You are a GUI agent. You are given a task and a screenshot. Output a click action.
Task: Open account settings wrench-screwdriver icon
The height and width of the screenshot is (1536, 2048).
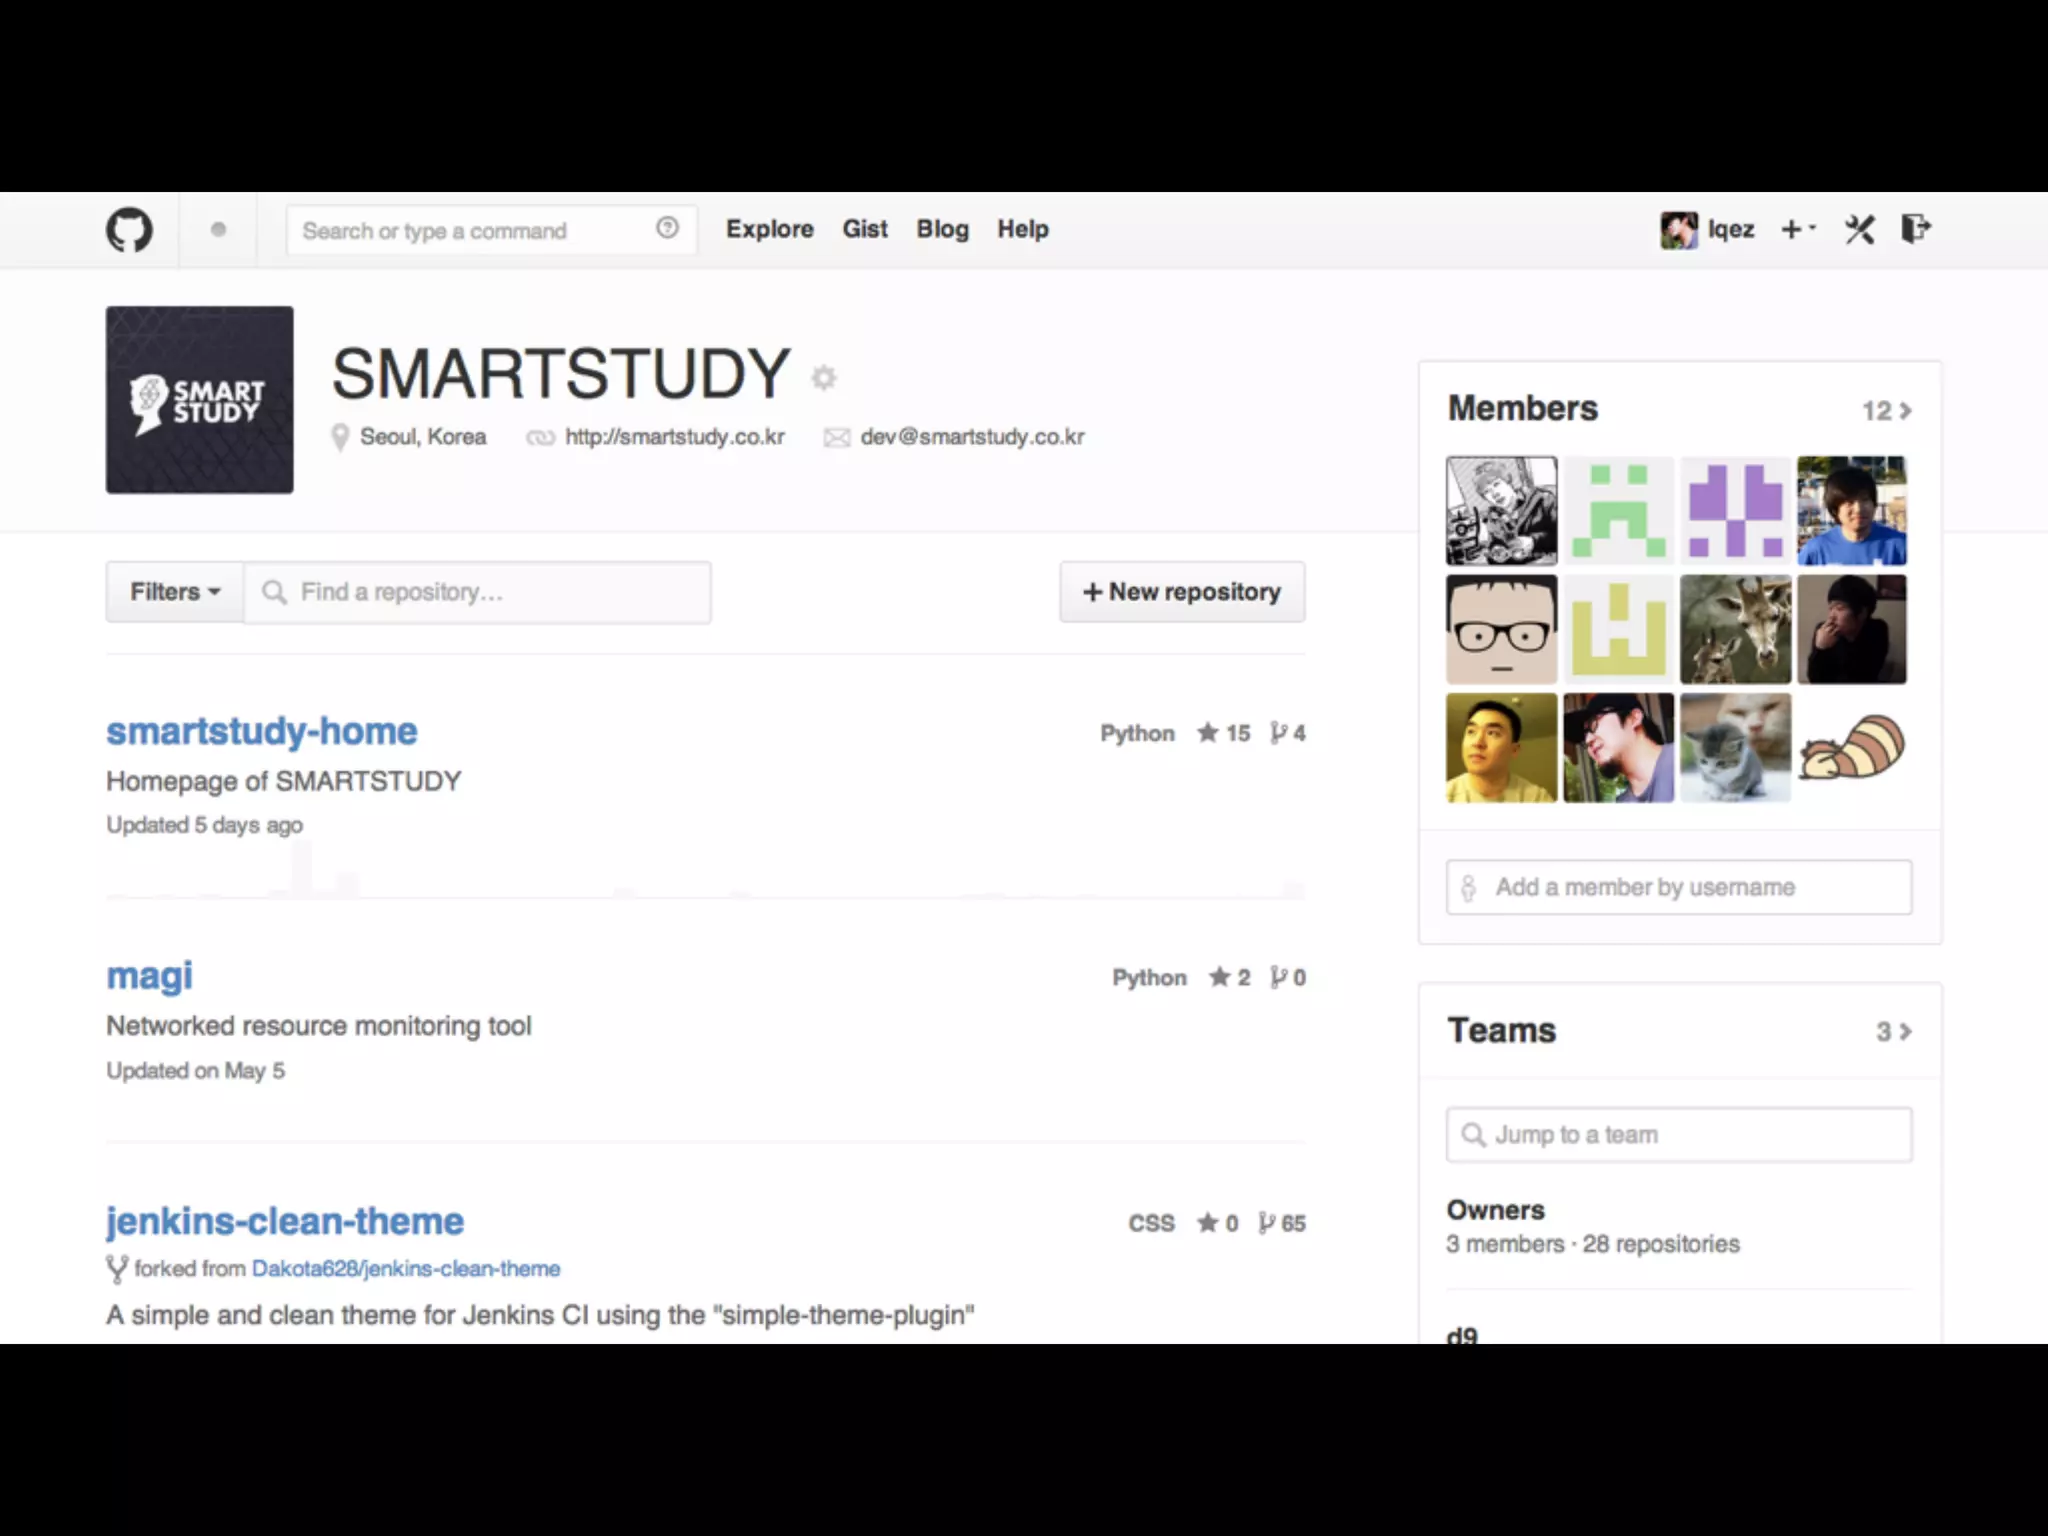click(x=1859, y=230)
